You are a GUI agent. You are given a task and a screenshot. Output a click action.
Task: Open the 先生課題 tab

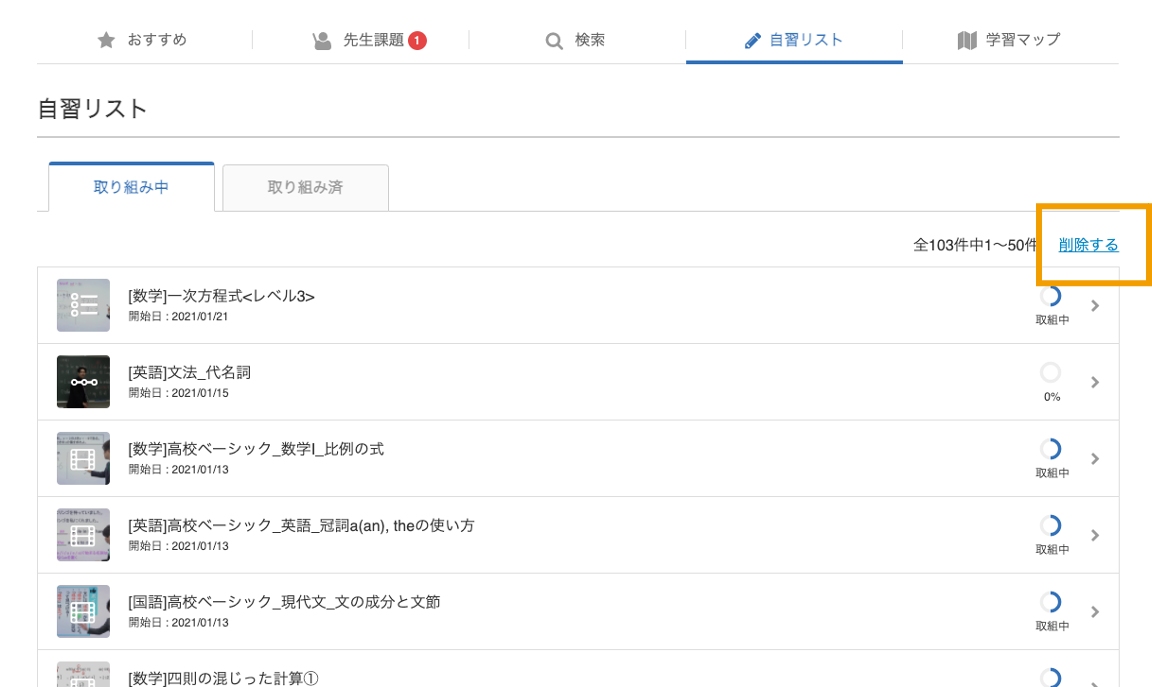360,40
